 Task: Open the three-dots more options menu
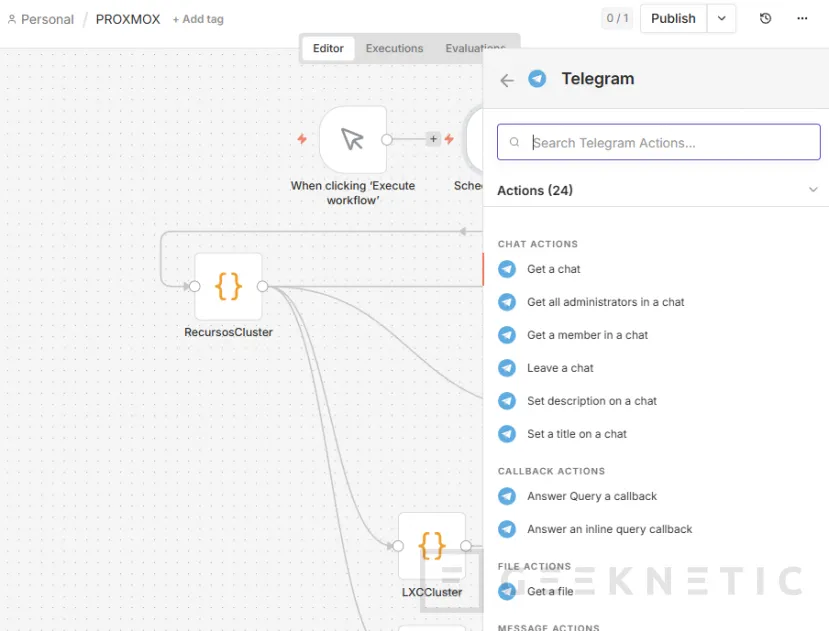tap(802, 18)
